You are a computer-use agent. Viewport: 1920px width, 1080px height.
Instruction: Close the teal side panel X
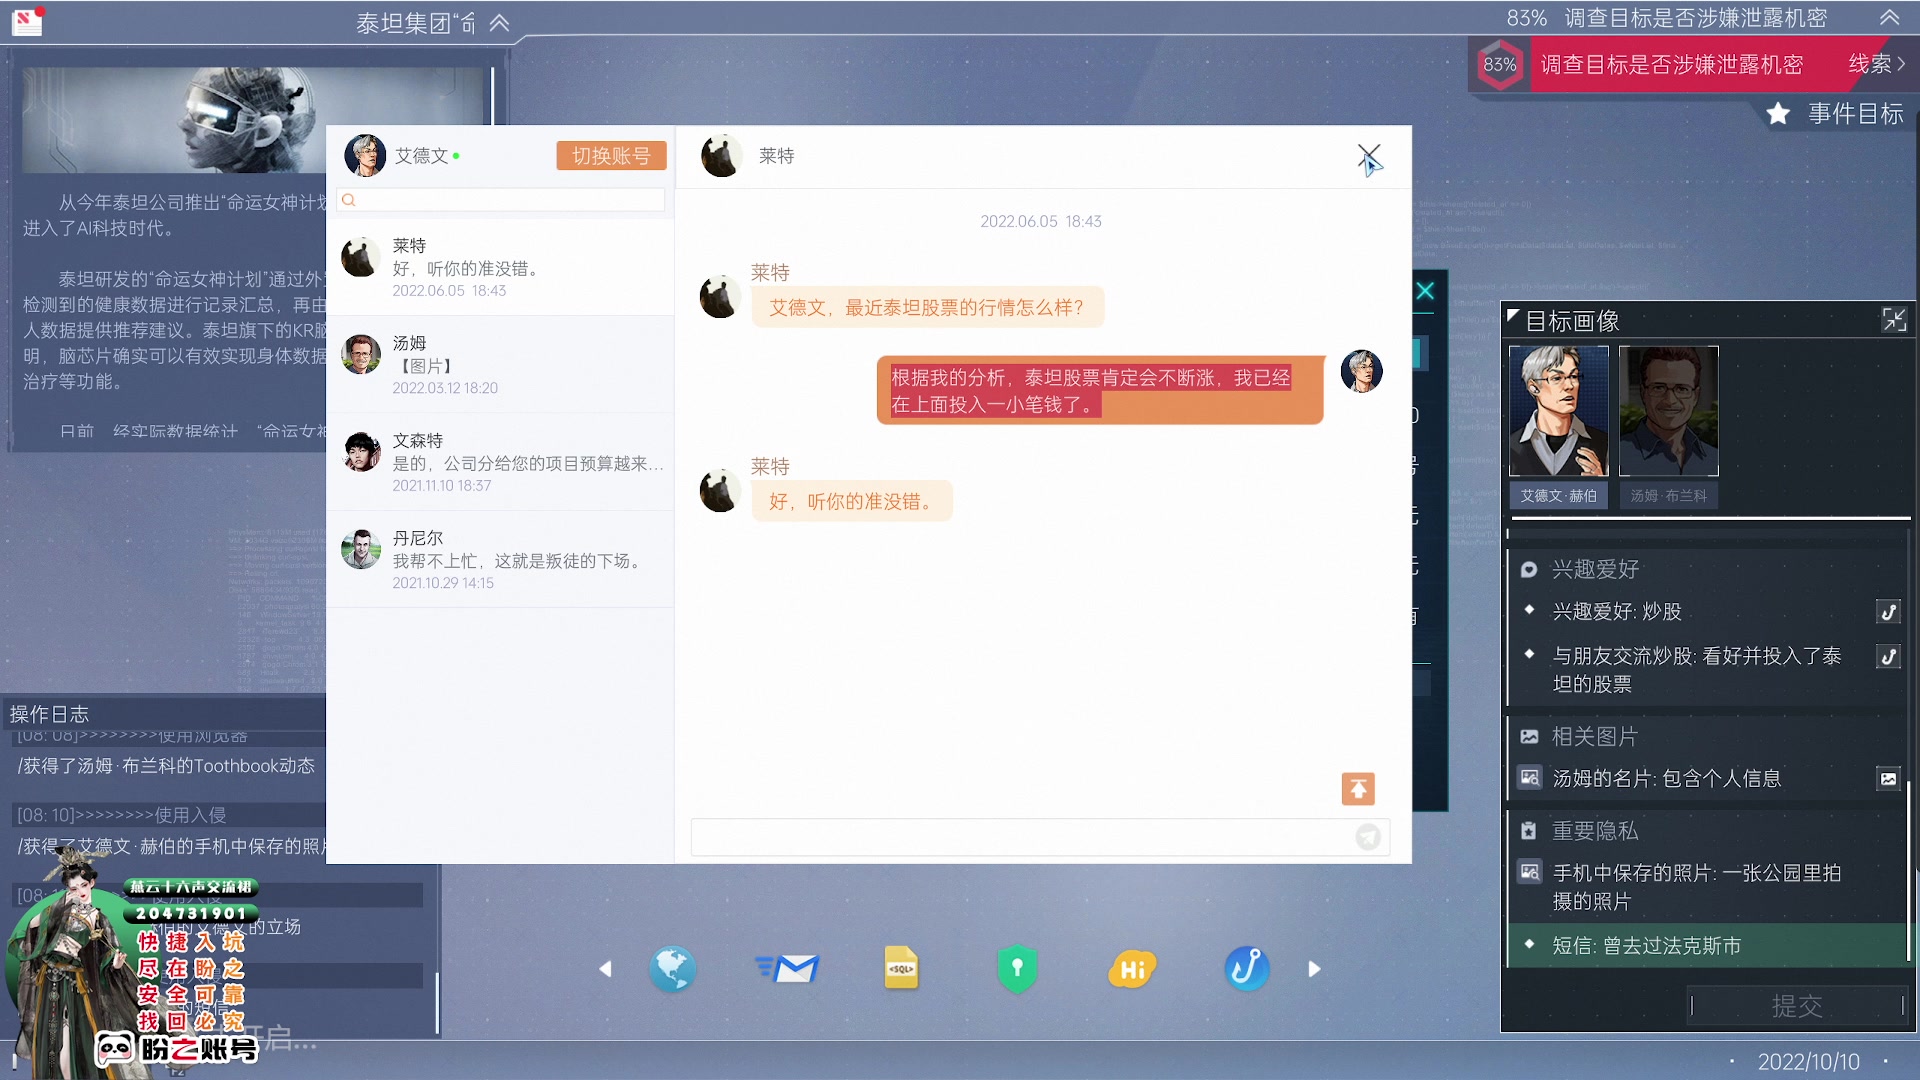1426,291
